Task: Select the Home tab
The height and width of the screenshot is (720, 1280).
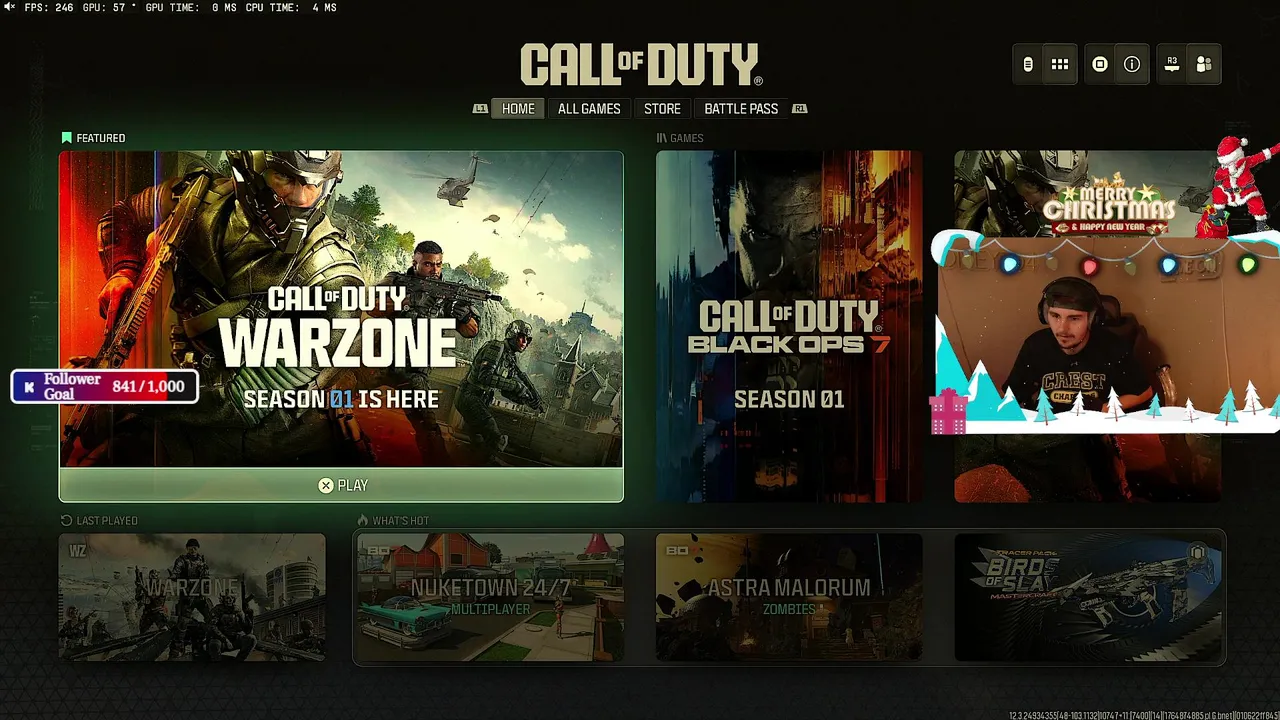Action: 518,109
